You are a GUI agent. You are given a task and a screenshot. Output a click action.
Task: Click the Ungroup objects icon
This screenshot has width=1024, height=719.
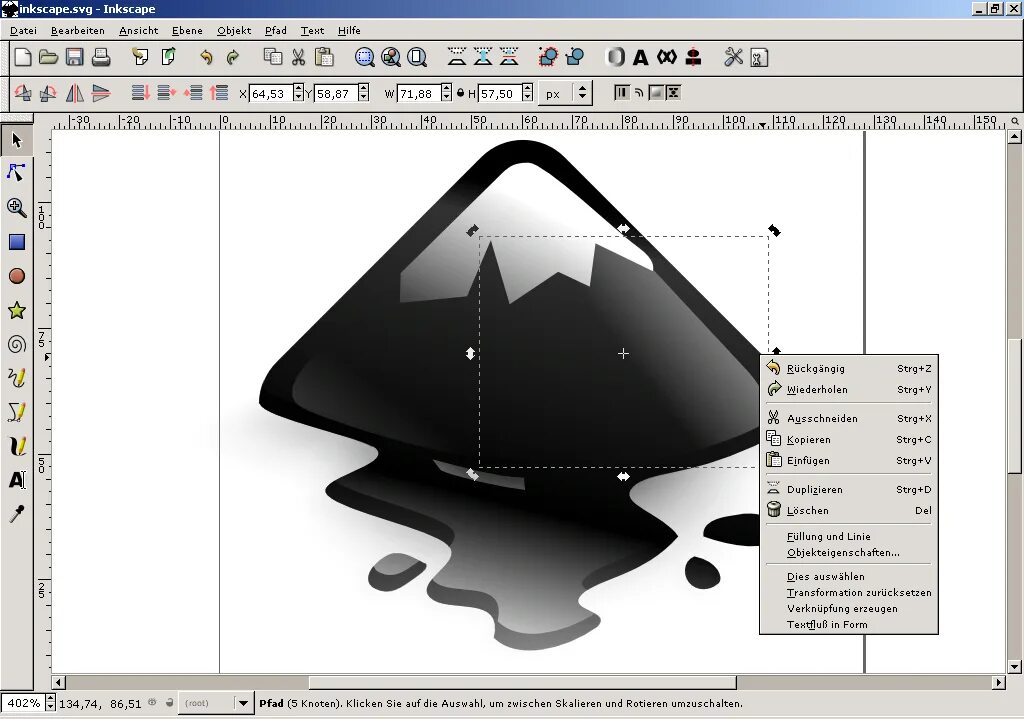(x=575, y=57)
